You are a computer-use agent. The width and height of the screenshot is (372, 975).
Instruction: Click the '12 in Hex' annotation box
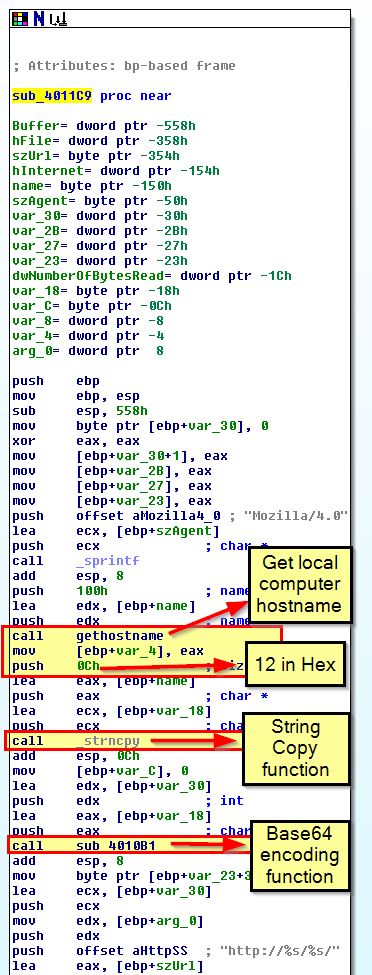coord(295,664)
